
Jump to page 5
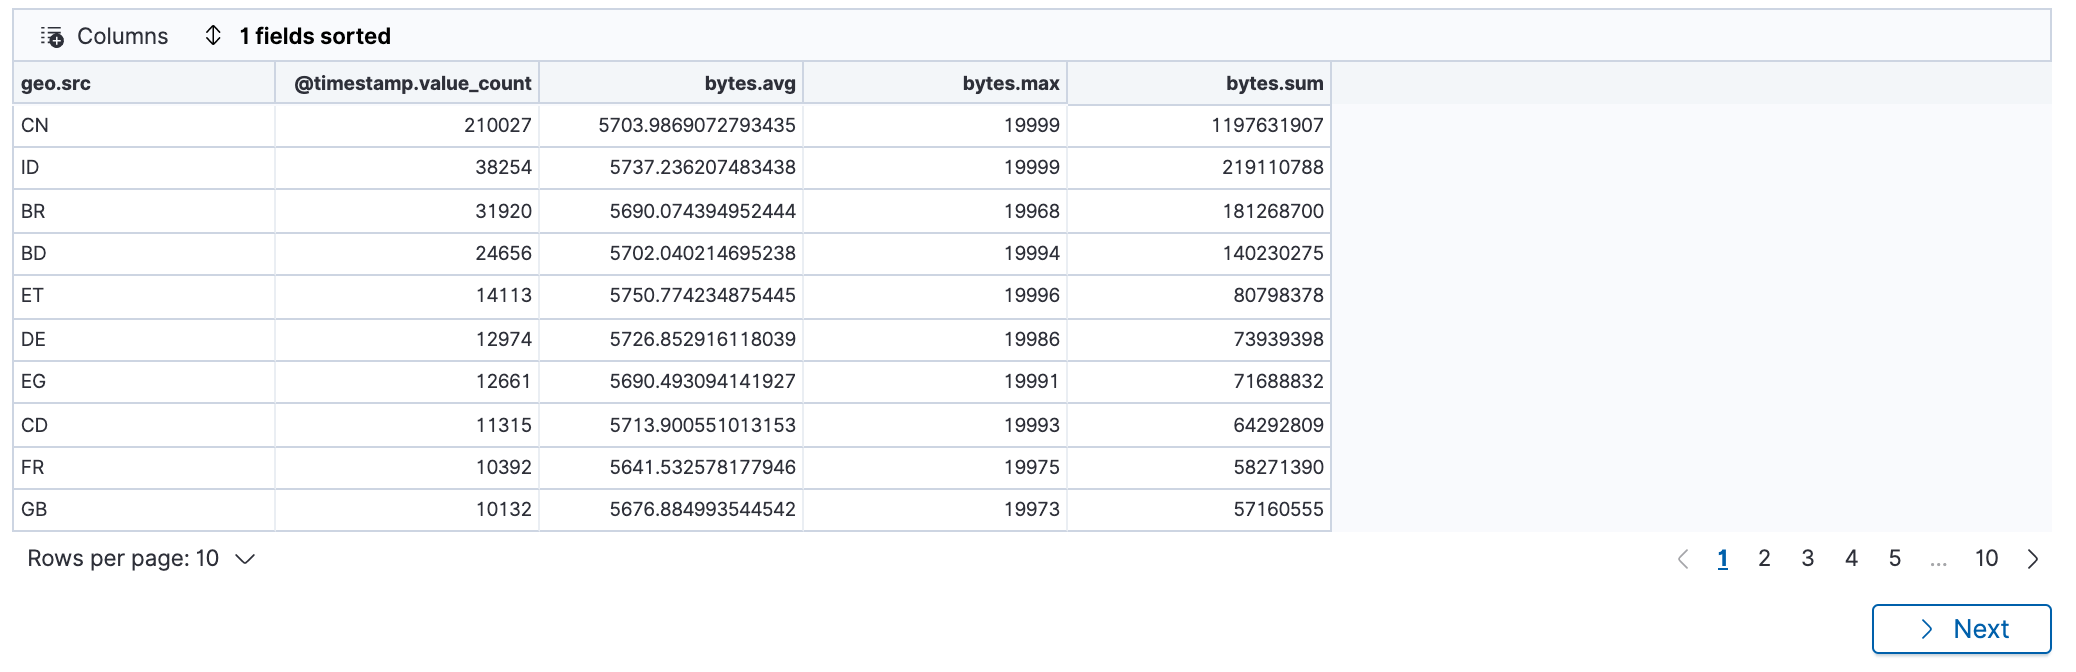point(1894,559)
